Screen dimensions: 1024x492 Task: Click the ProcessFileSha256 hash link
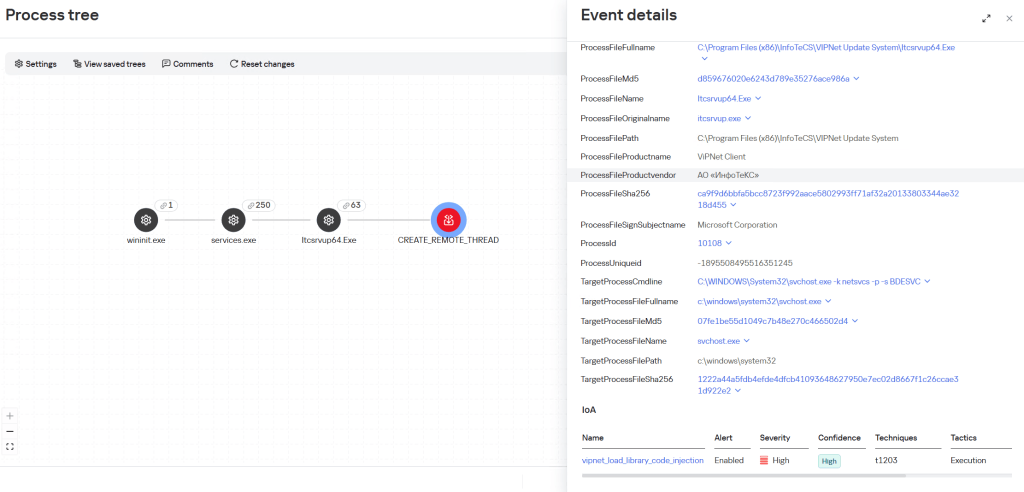click(827, 199)
